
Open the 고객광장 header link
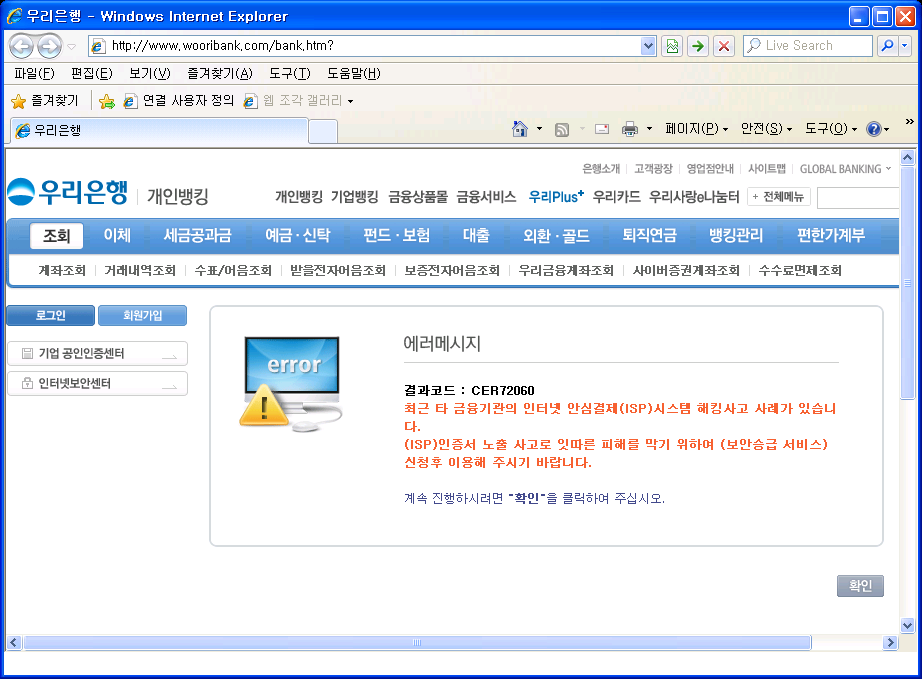point(653,169)
